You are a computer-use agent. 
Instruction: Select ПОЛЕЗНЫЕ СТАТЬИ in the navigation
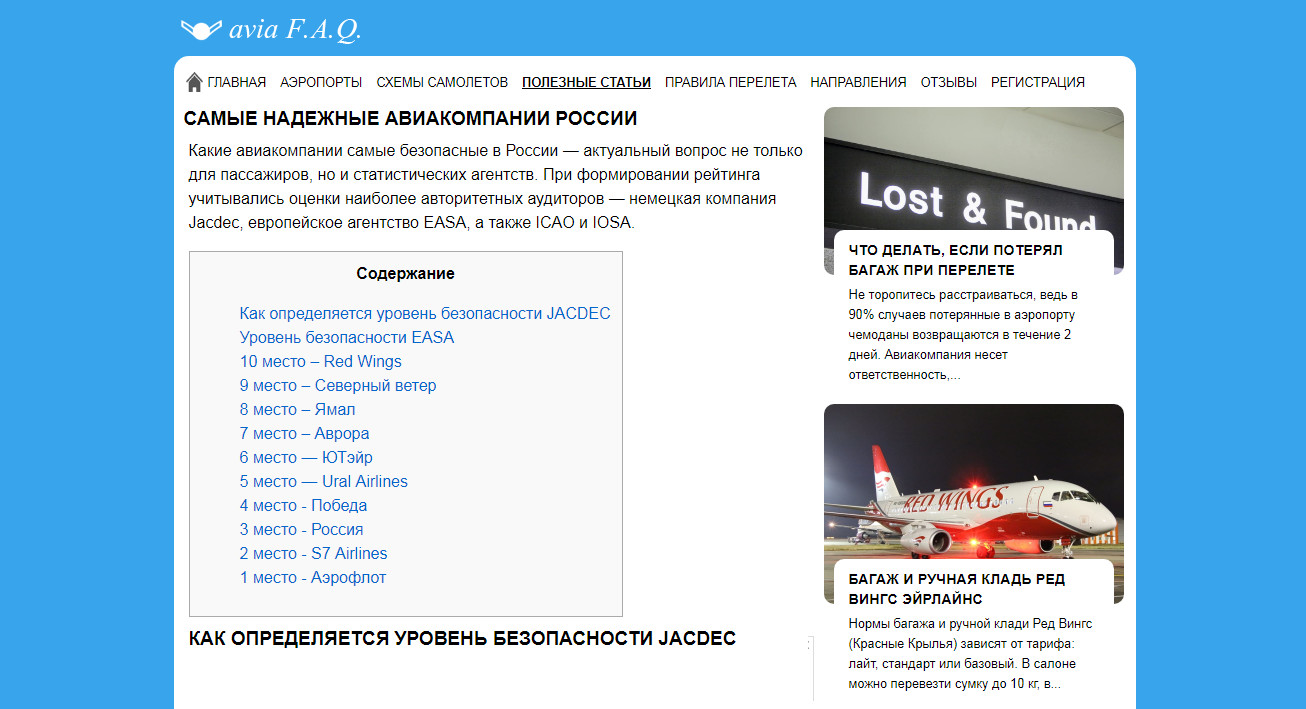pyautogui.click(x=586, y=82)
